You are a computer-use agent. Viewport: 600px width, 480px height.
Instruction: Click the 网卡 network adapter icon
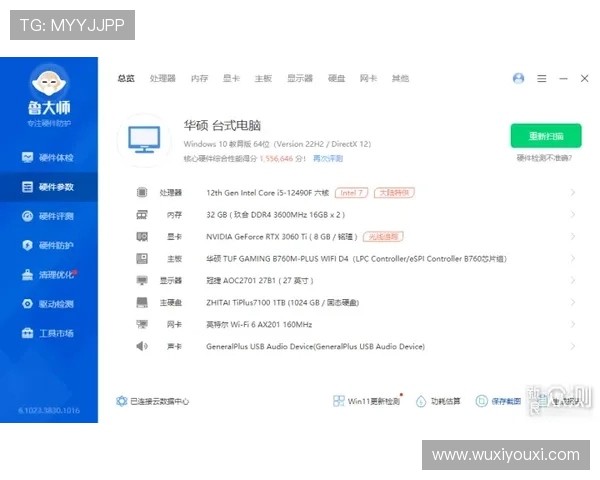[142, 325]
